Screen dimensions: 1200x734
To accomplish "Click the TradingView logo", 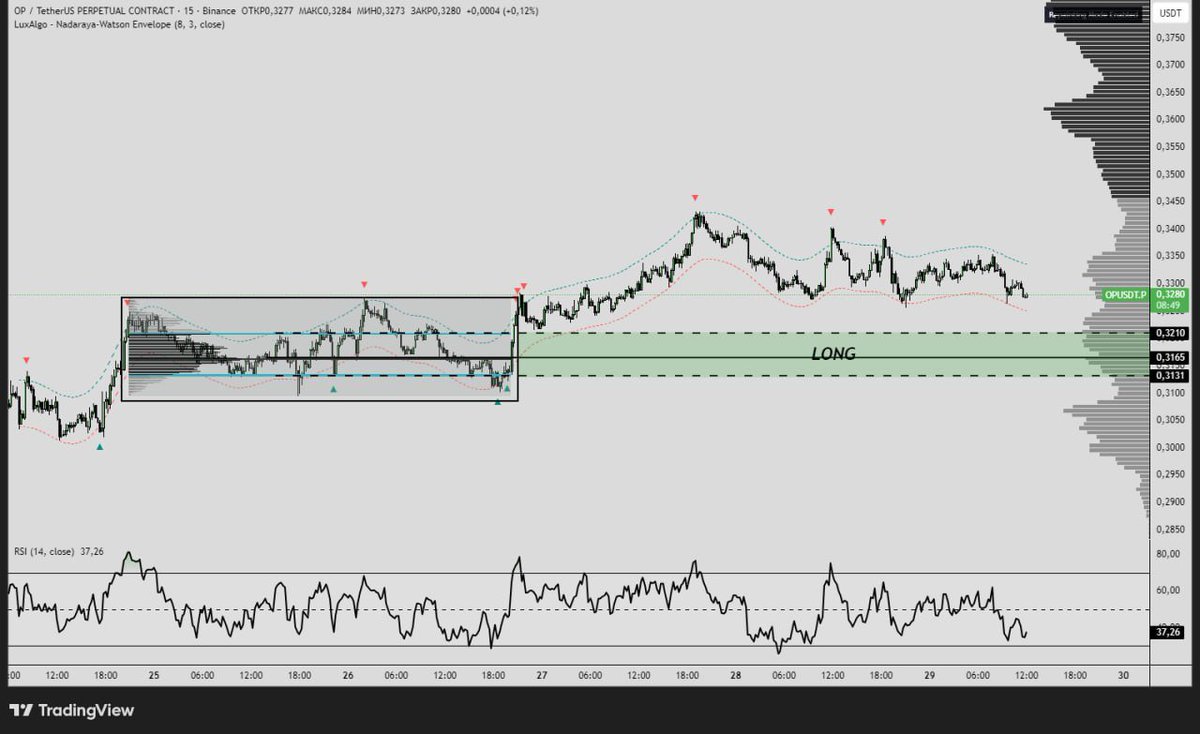I will point(72,711).
